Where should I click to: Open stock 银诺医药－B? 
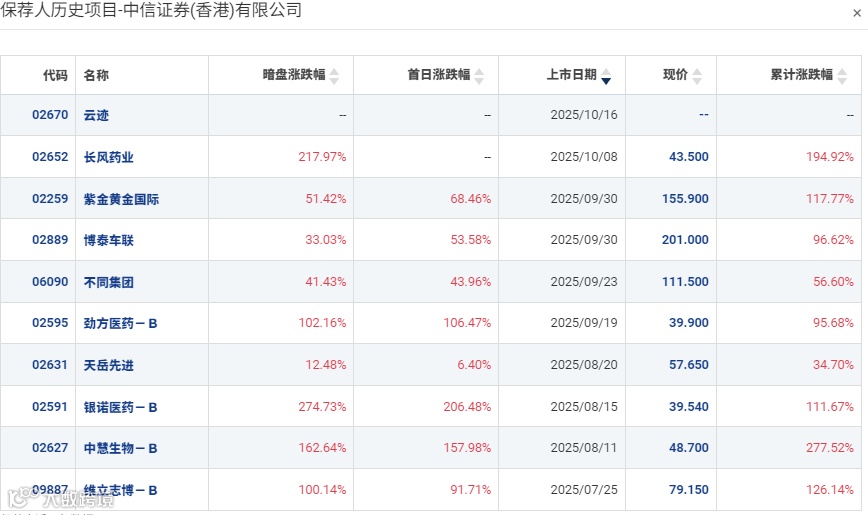tap(120, 407)
